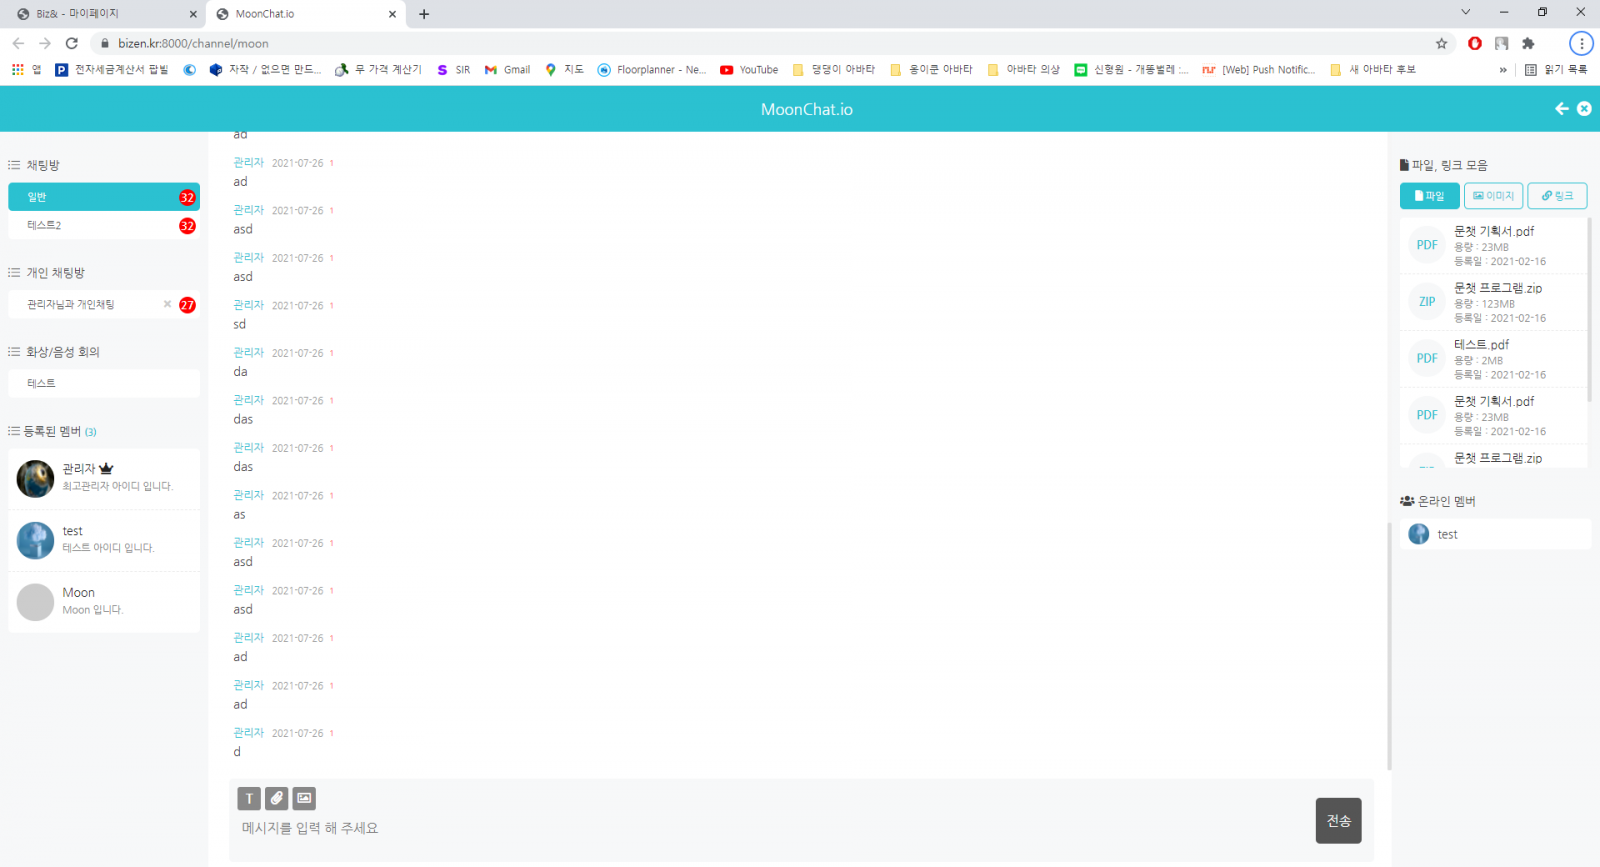Open the SIR bookmark
Viewport: 1600px width, 867px height.
[454, 70]
